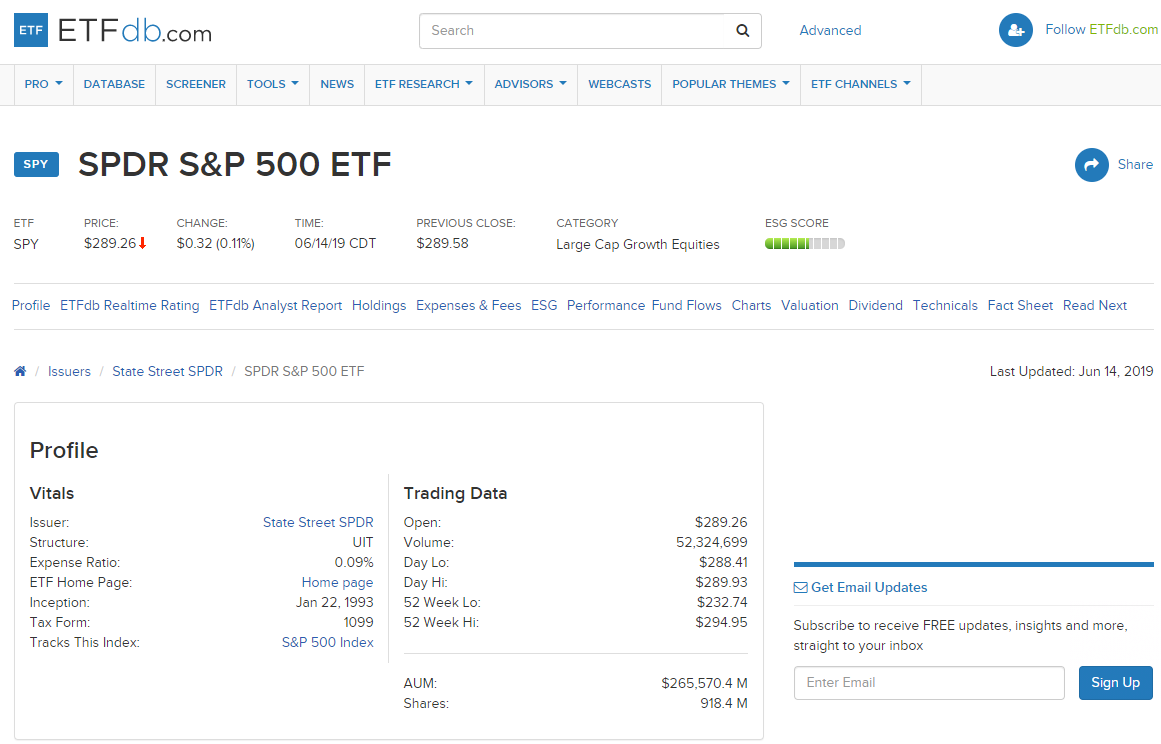
Task: Open the WEBCASTS menu item
Action: [x=620, y=84]
